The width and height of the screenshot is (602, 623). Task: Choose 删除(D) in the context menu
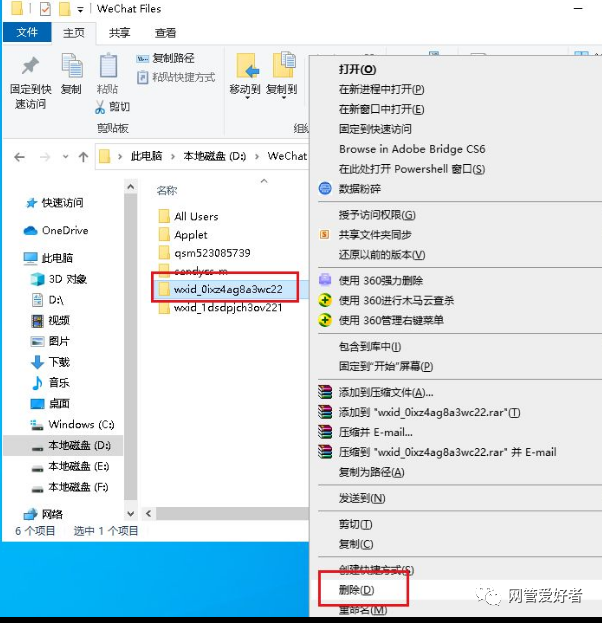pyautogui.click(x=356, y=590)
